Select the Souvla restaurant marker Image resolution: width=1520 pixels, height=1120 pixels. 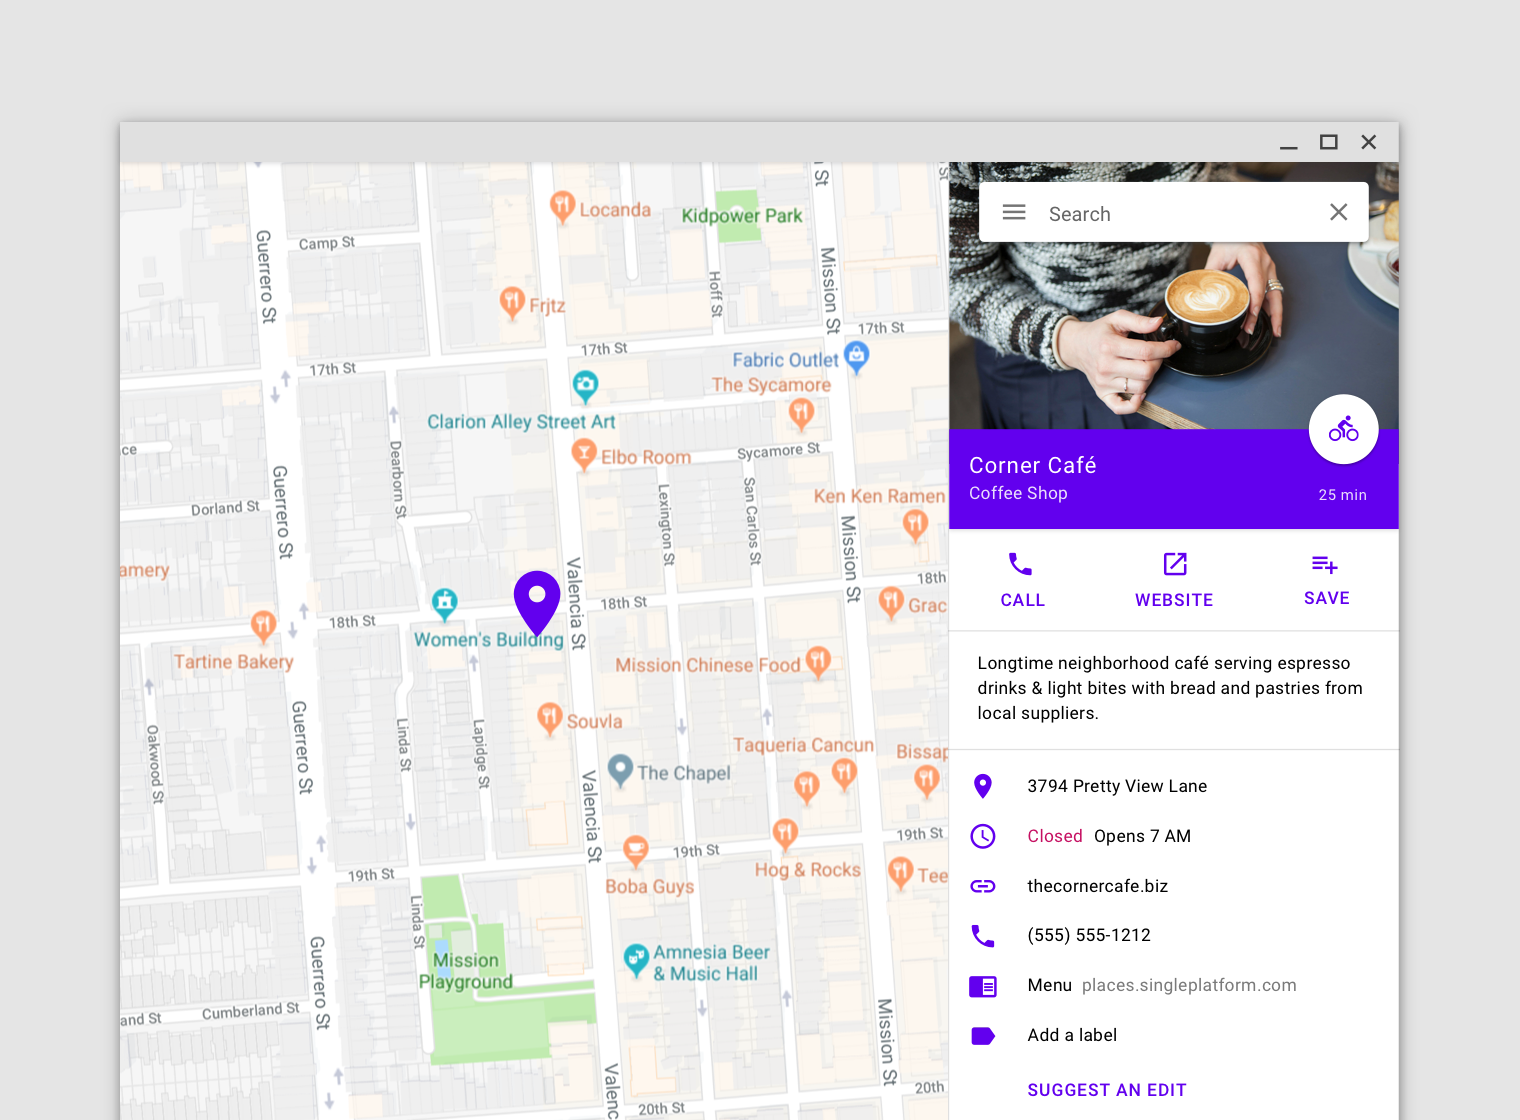[x=549, y=718]
